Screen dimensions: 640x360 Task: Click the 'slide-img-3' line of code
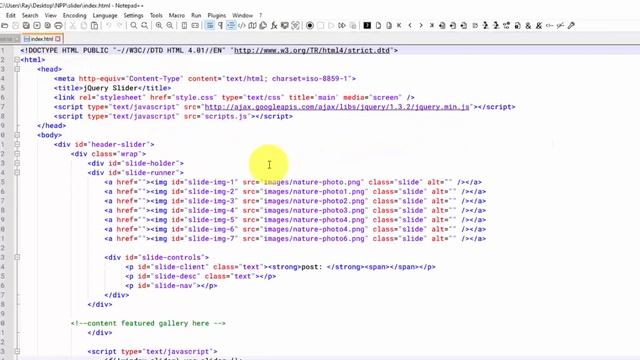[295, 201]
